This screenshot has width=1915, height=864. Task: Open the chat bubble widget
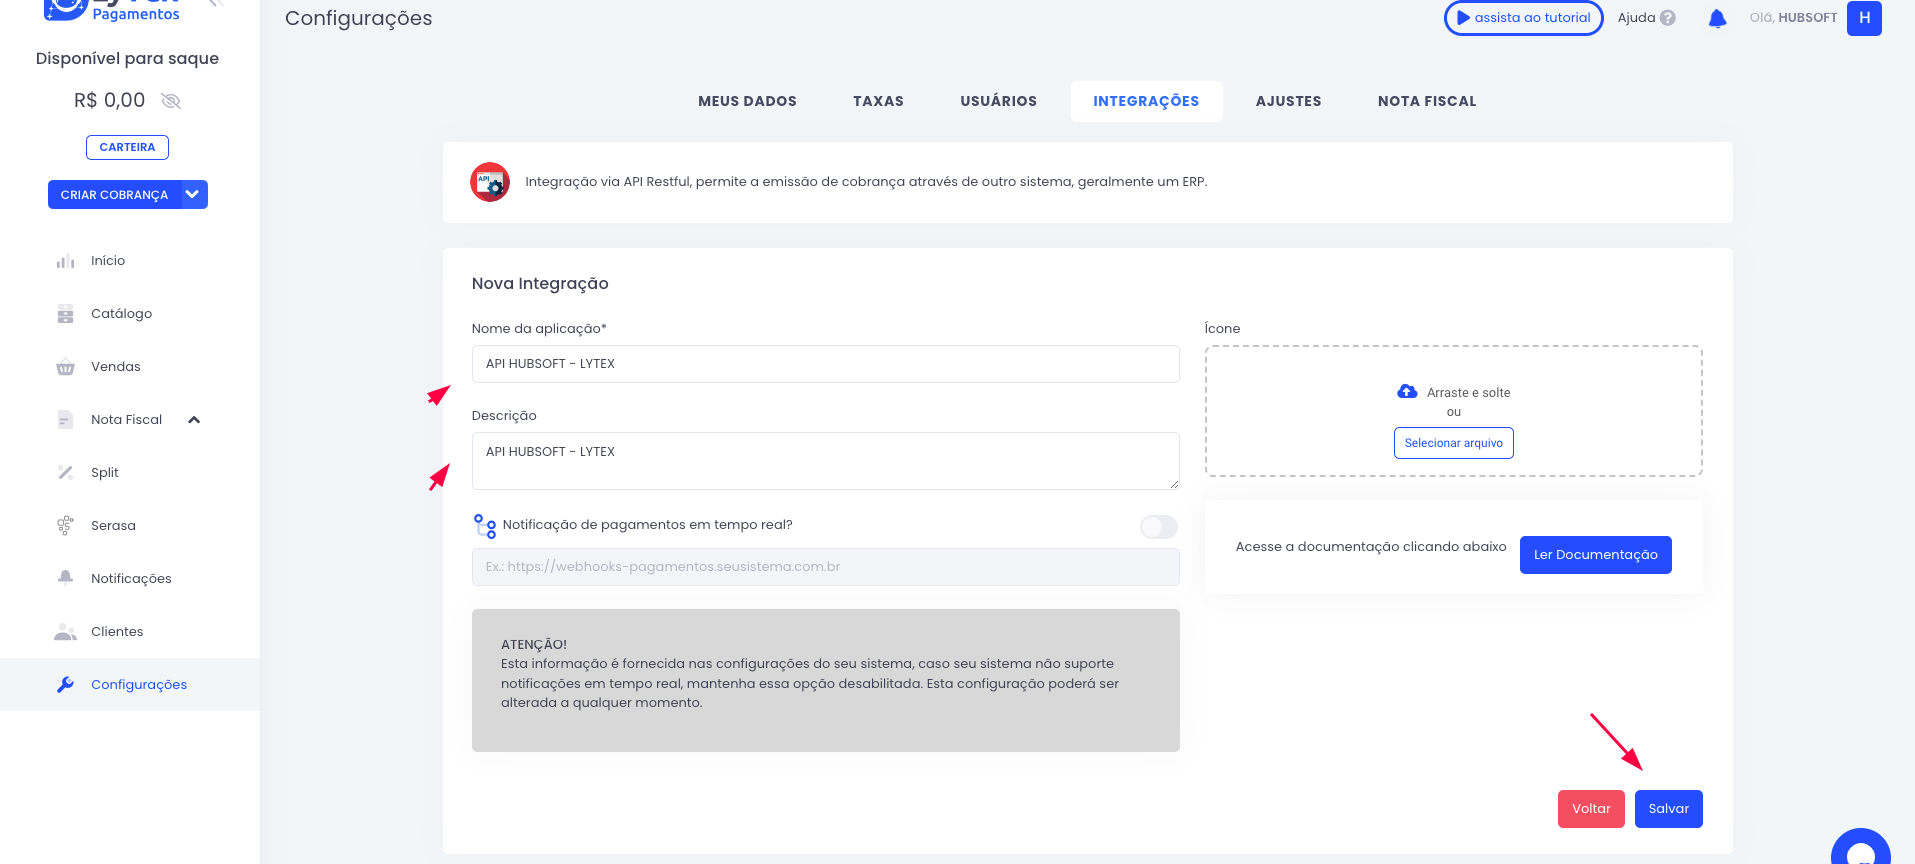(1861, 846)
